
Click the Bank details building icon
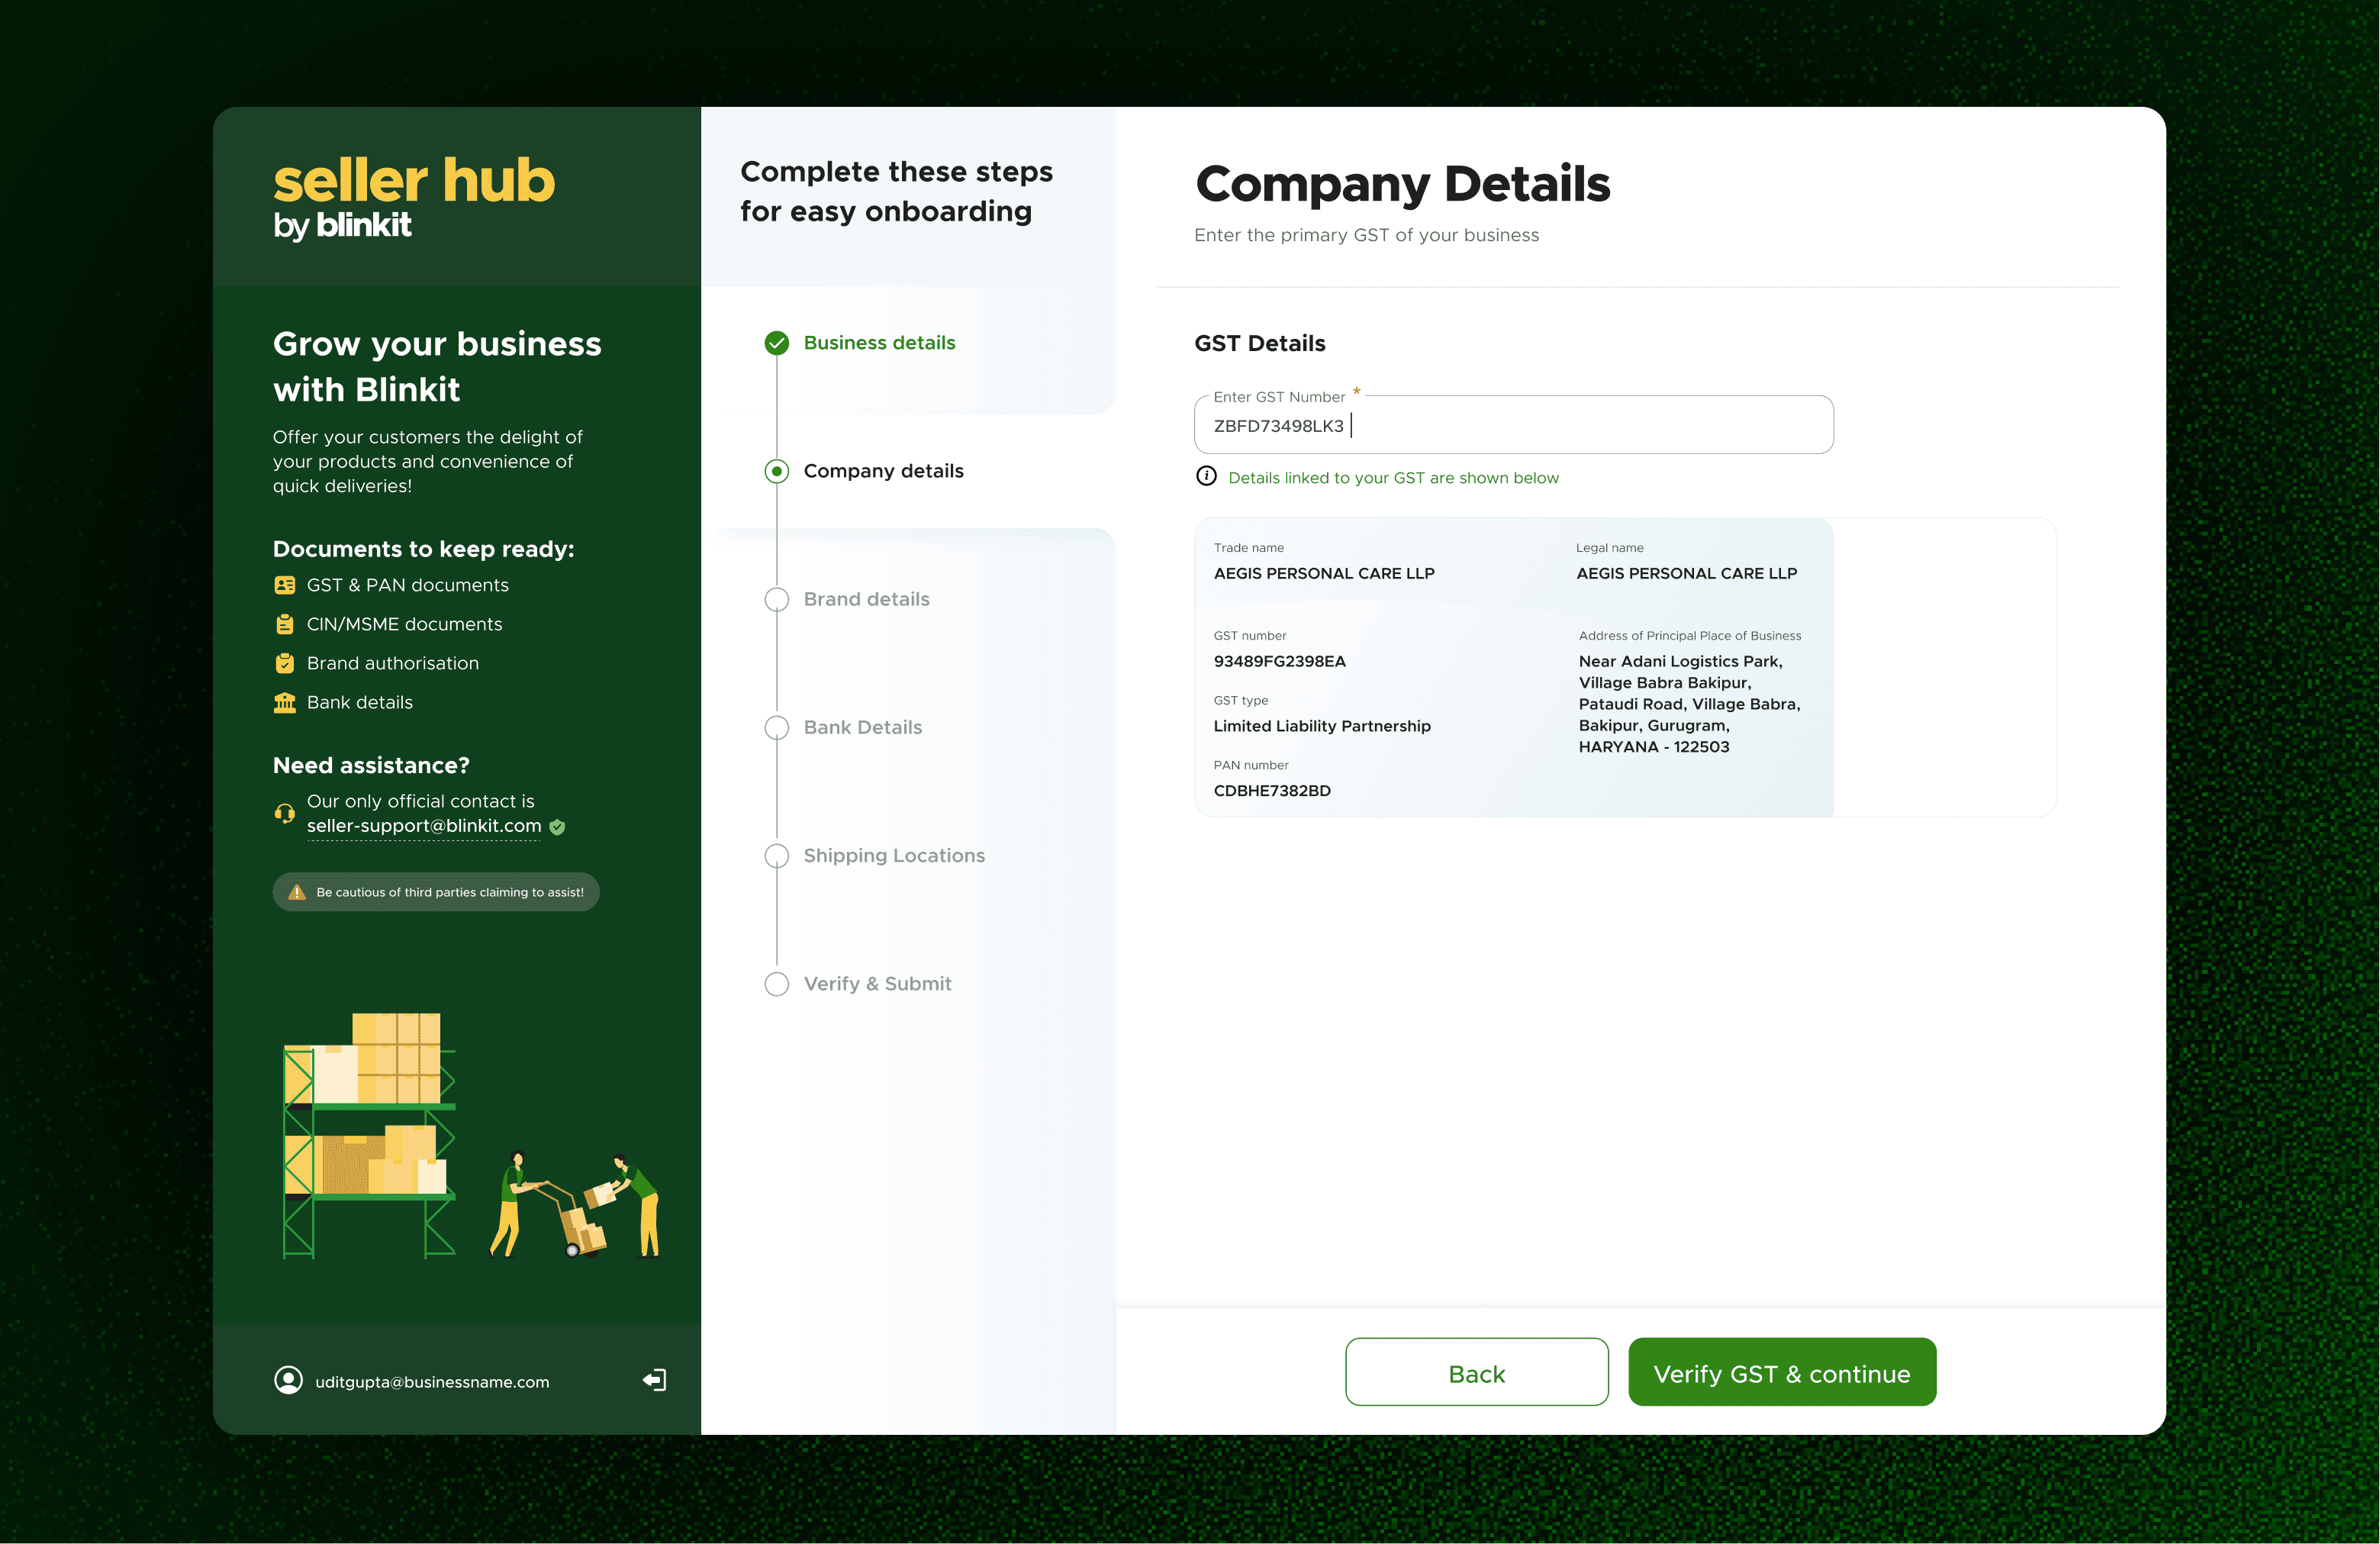[285, 702]
